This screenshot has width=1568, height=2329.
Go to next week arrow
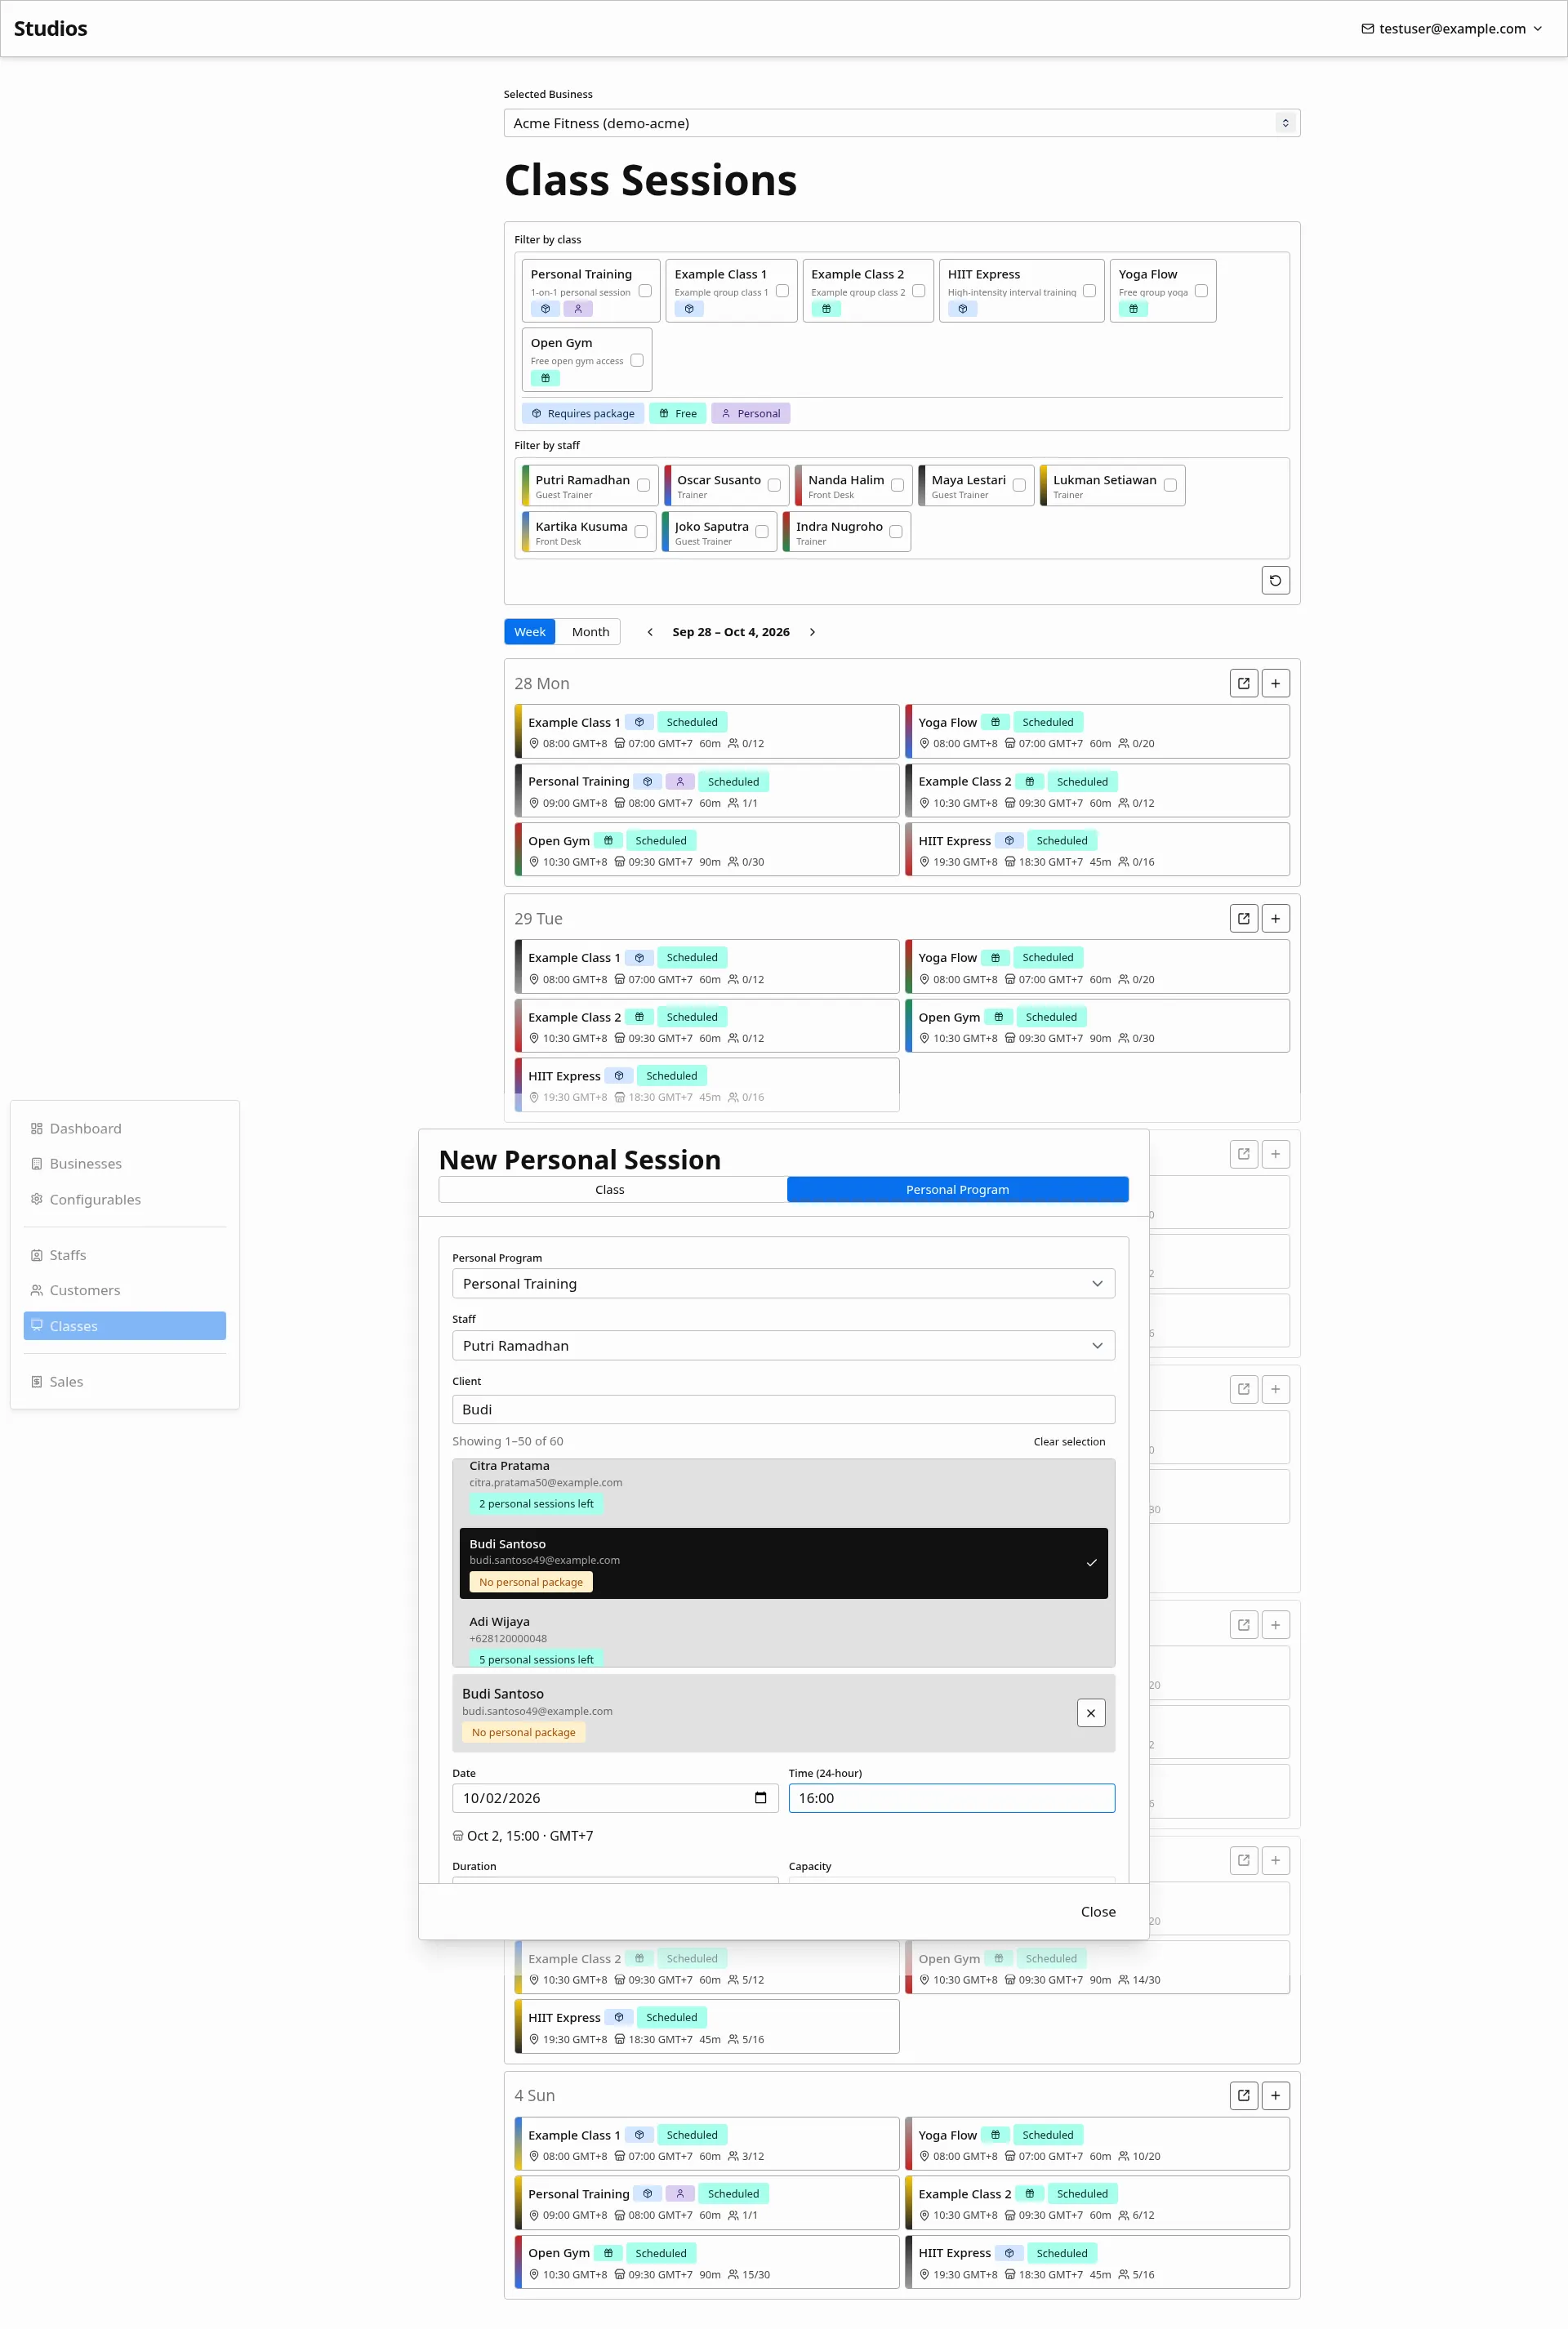(x=812, y=632)
